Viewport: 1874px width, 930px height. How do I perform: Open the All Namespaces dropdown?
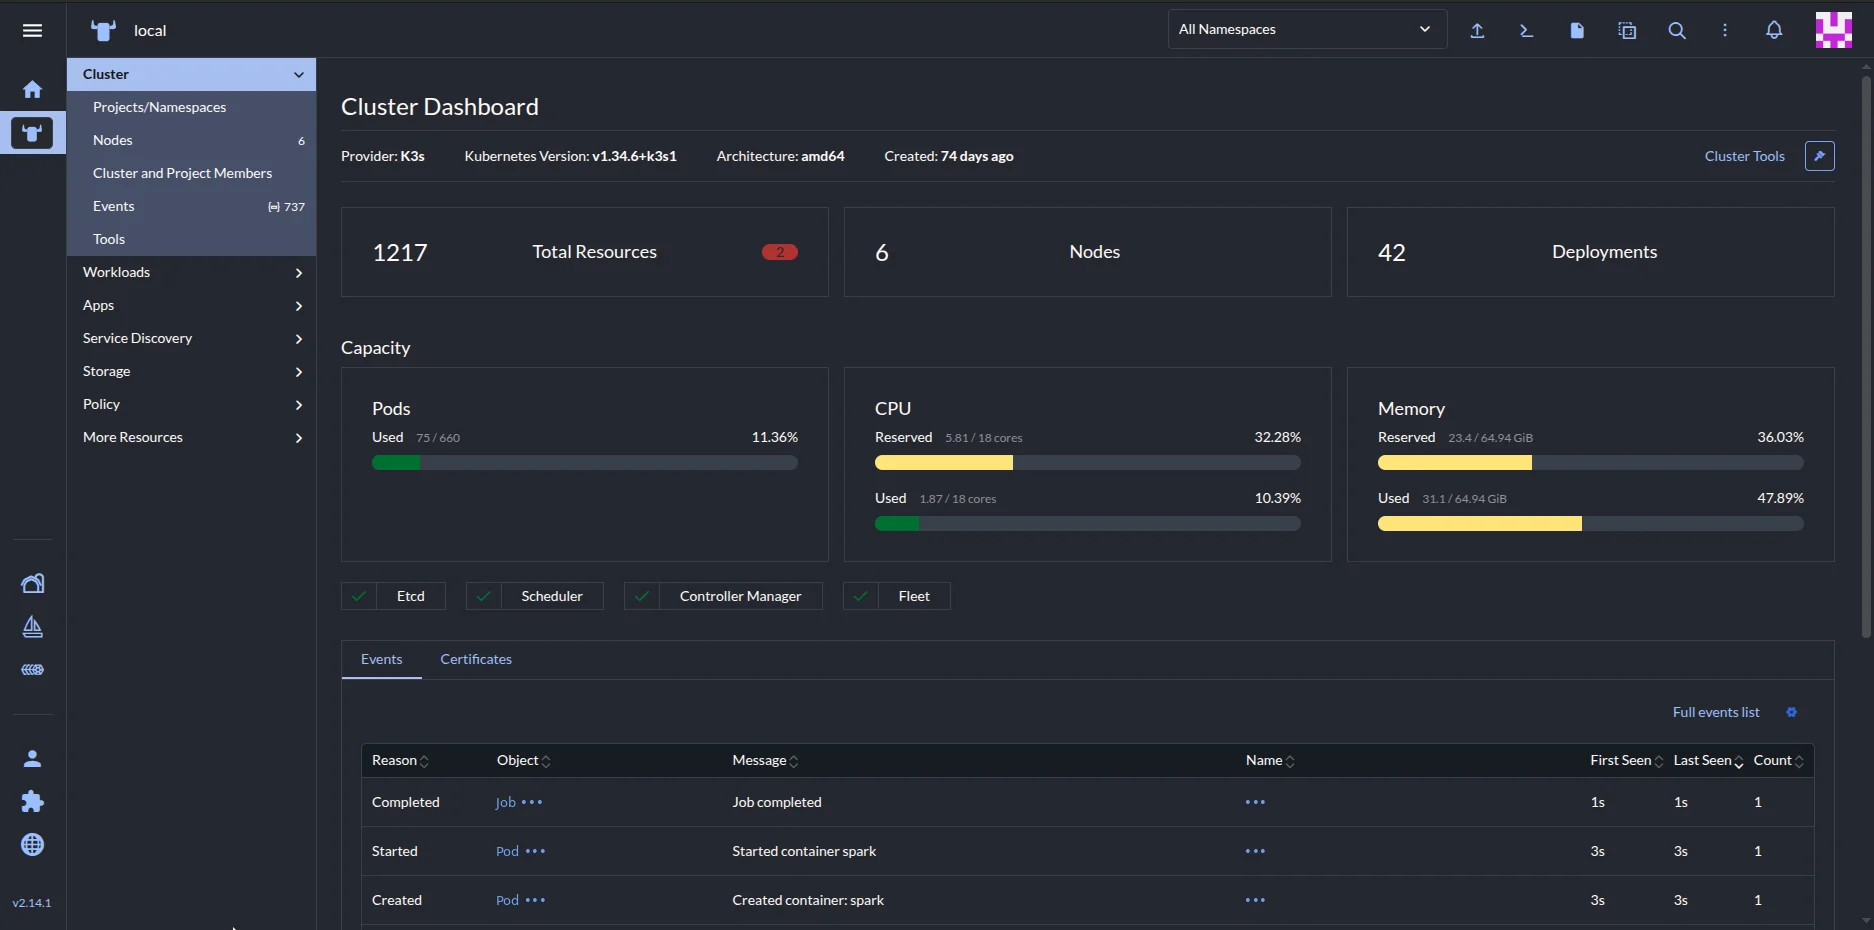pyautogui.click(x=1307, y=29)
